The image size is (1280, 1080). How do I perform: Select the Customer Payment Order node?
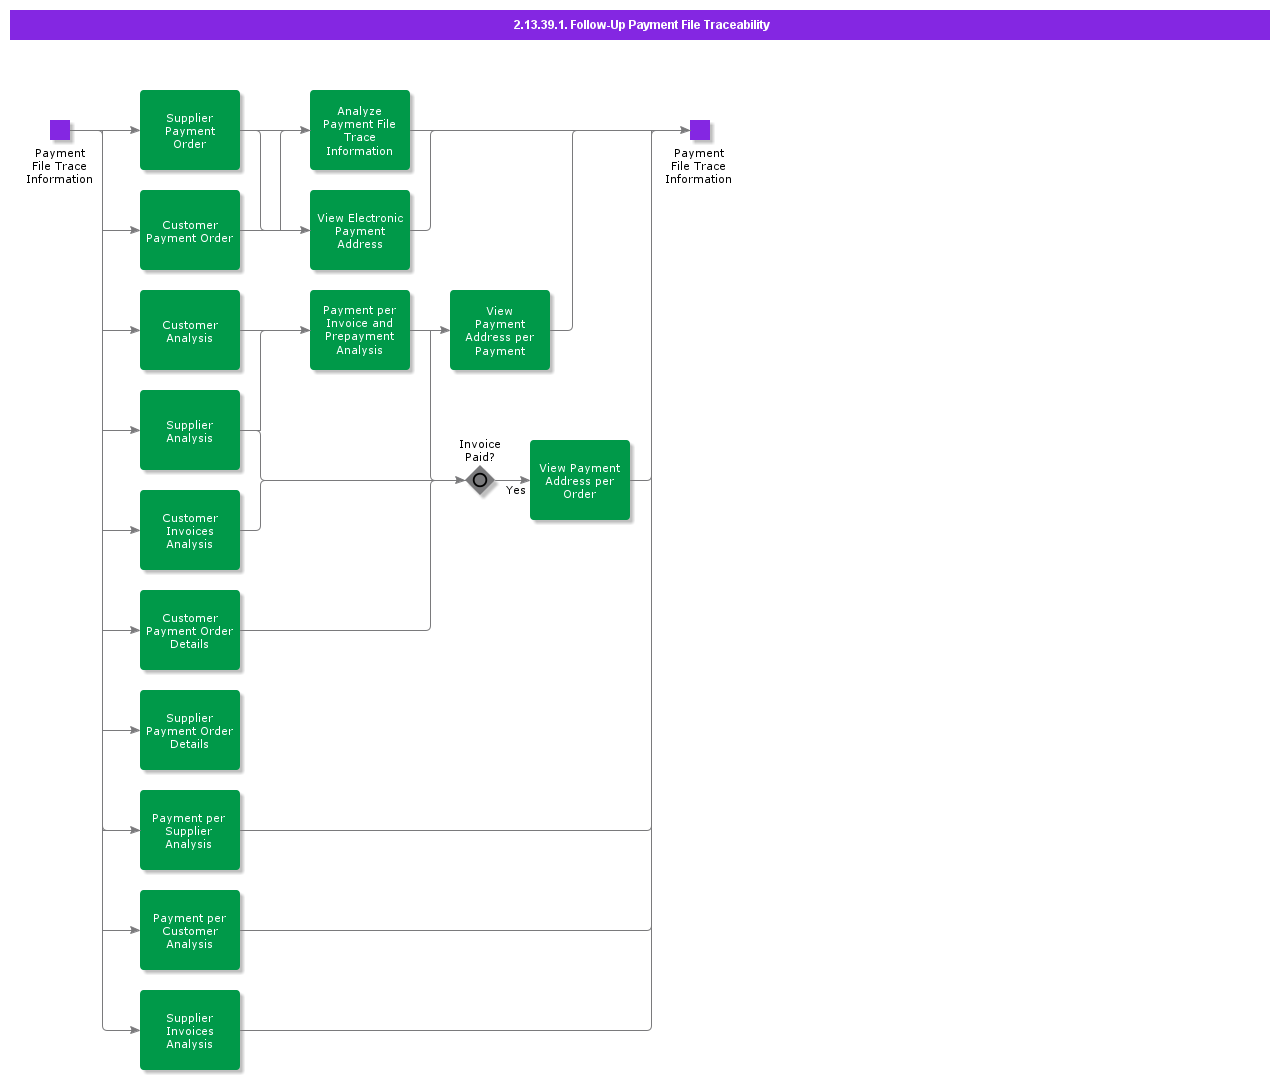[190, 230]
